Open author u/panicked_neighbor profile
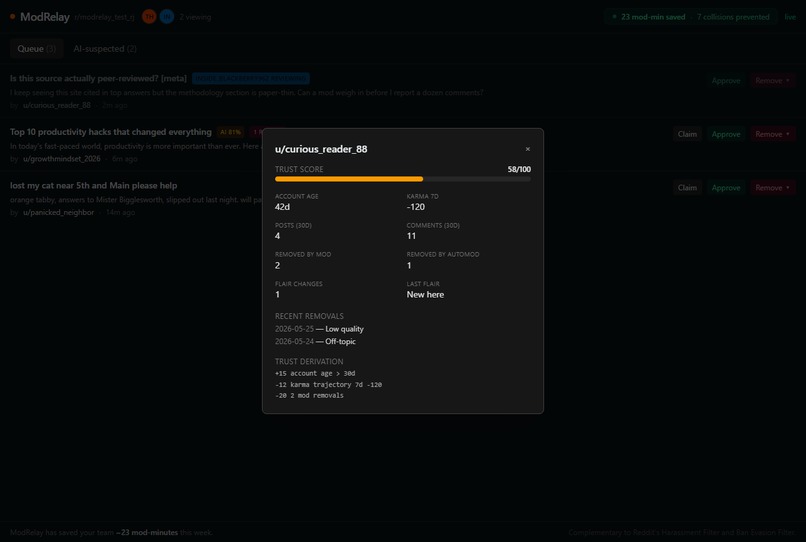This screenshot has width=806, height=542. pos(59,212)
